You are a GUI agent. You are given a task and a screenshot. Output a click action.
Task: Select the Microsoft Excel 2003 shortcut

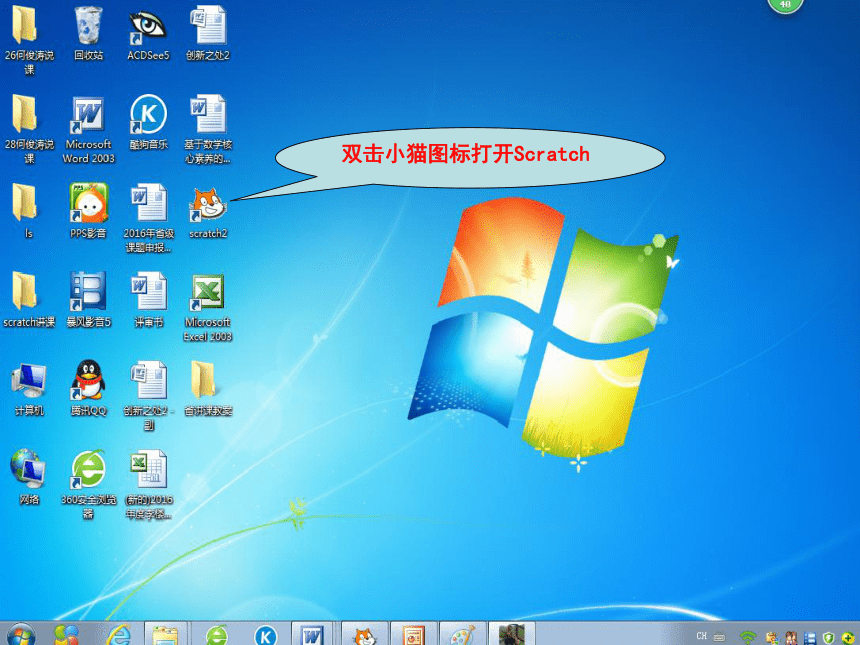(207, 293)
